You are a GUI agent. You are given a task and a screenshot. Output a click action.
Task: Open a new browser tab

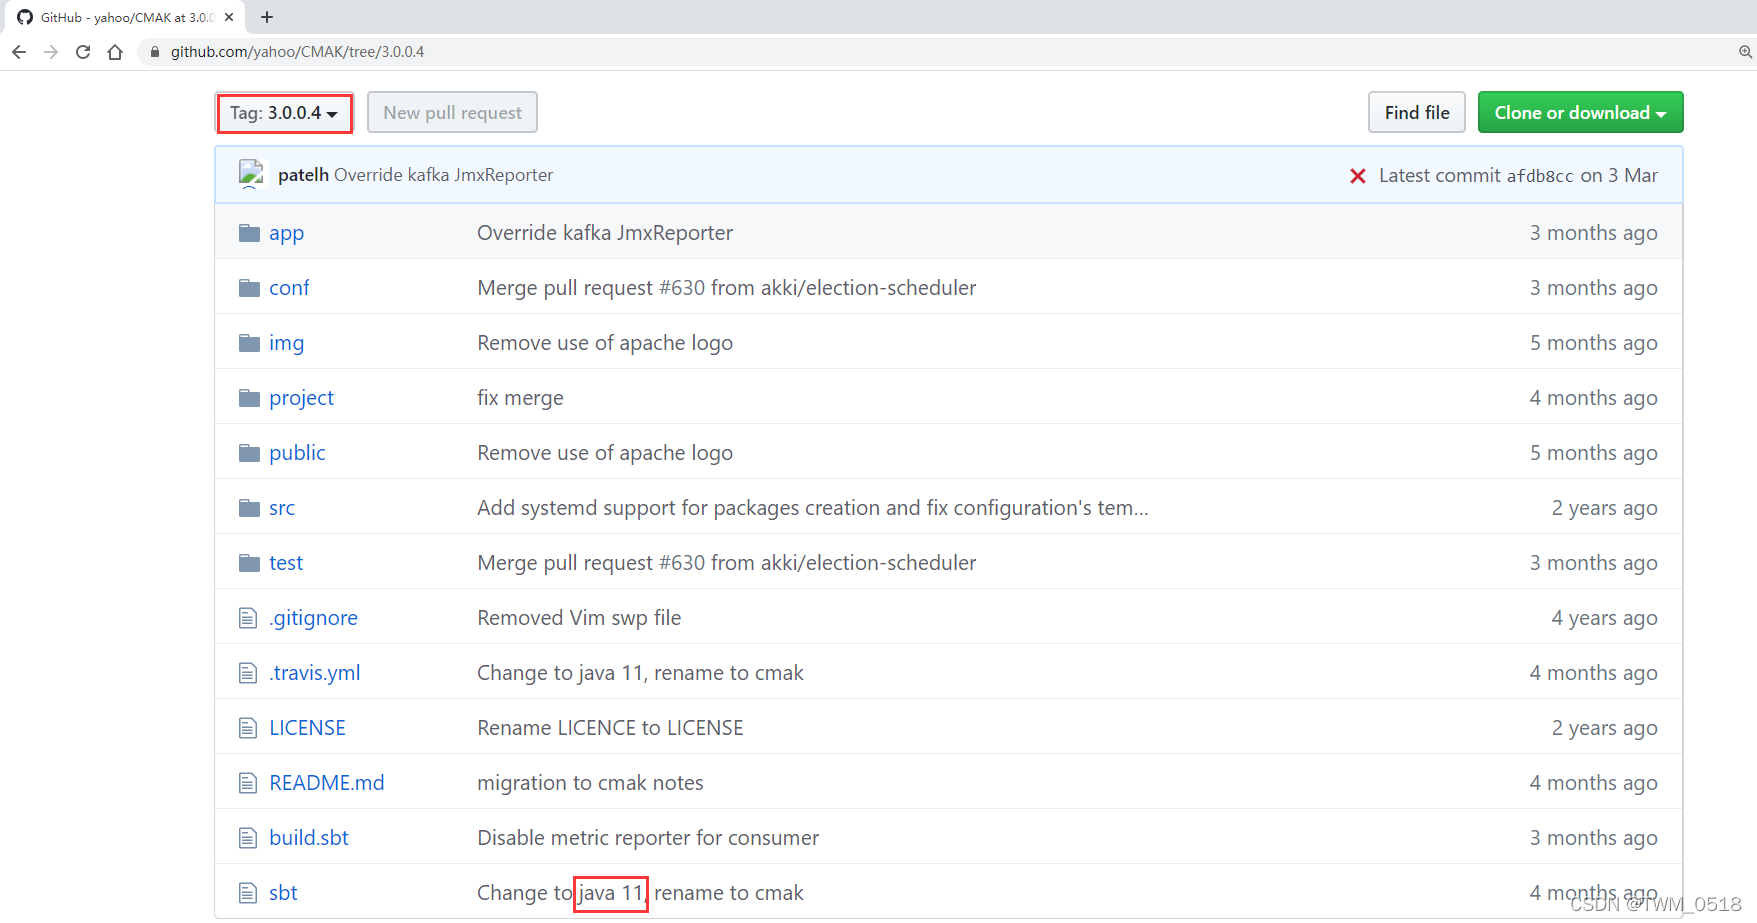[x=267, y=17]
